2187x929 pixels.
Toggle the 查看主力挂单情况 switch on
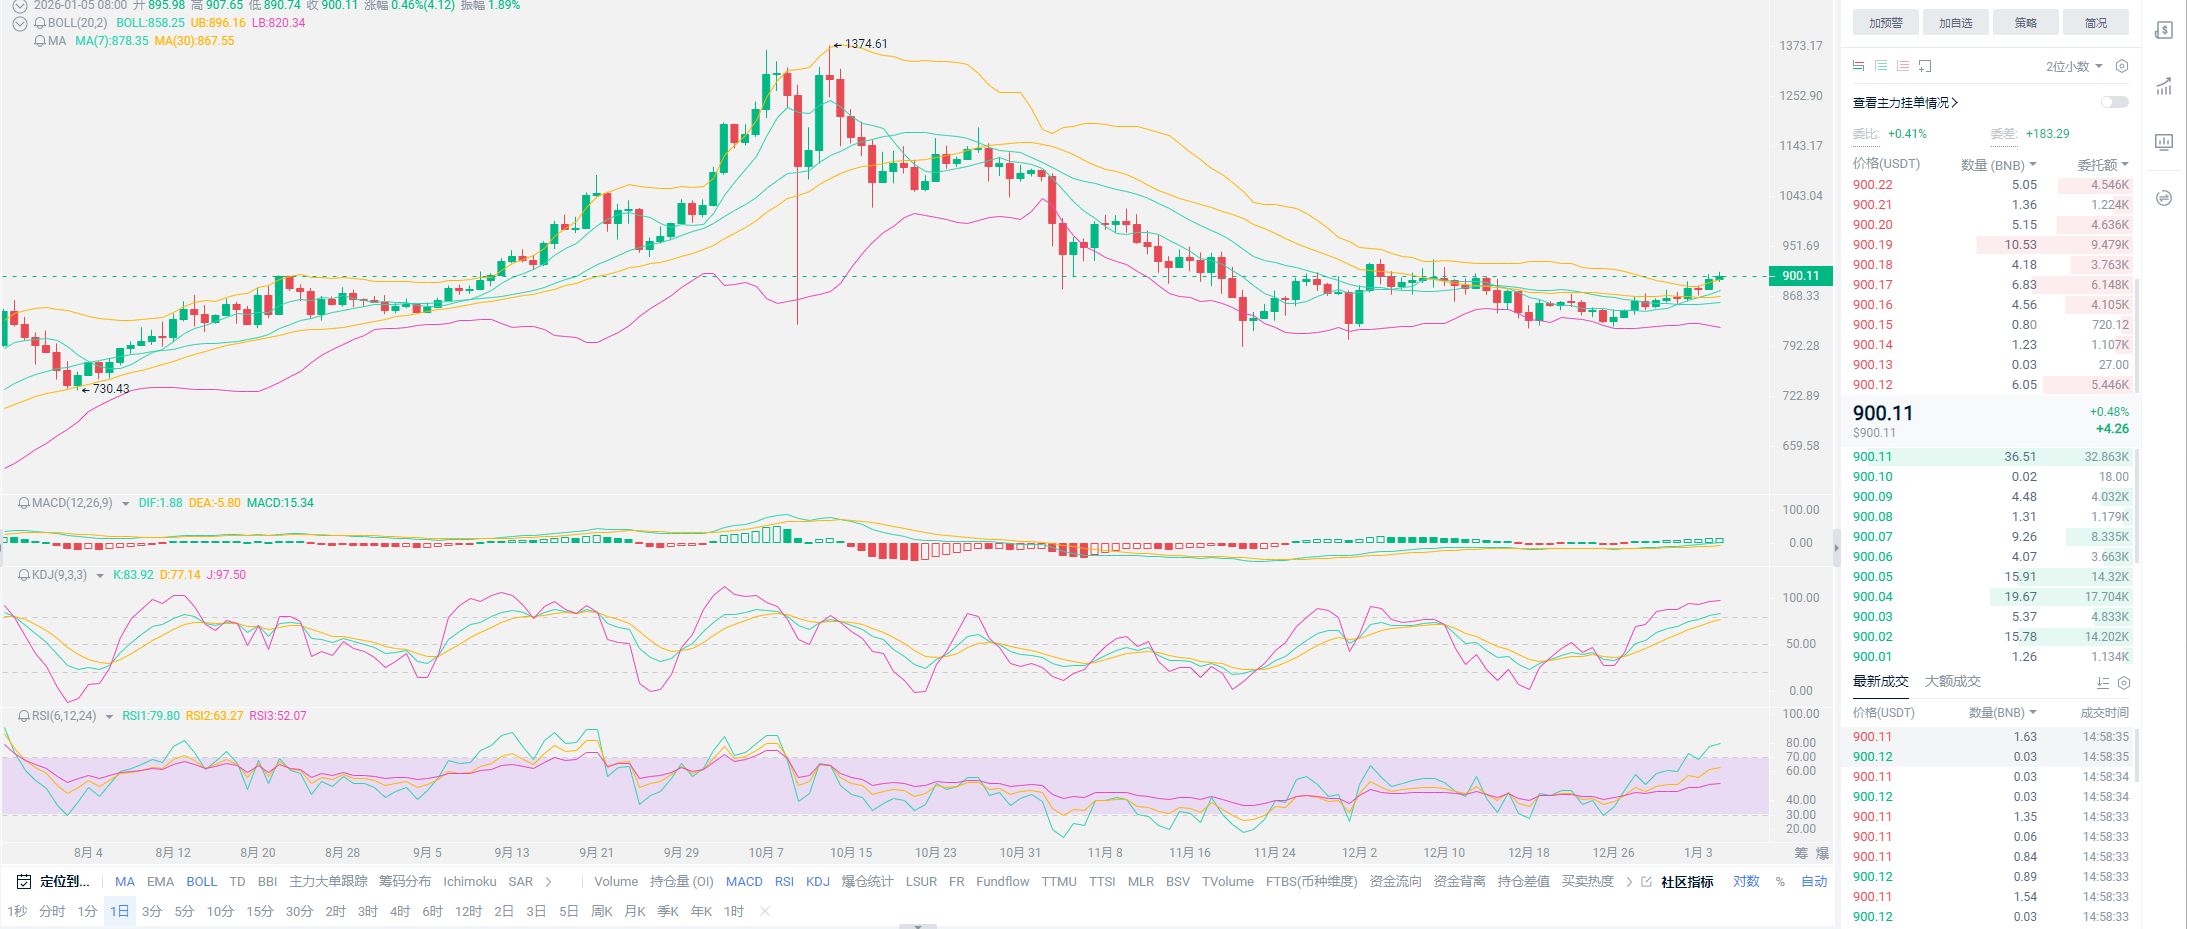(x=2114, y=102)
